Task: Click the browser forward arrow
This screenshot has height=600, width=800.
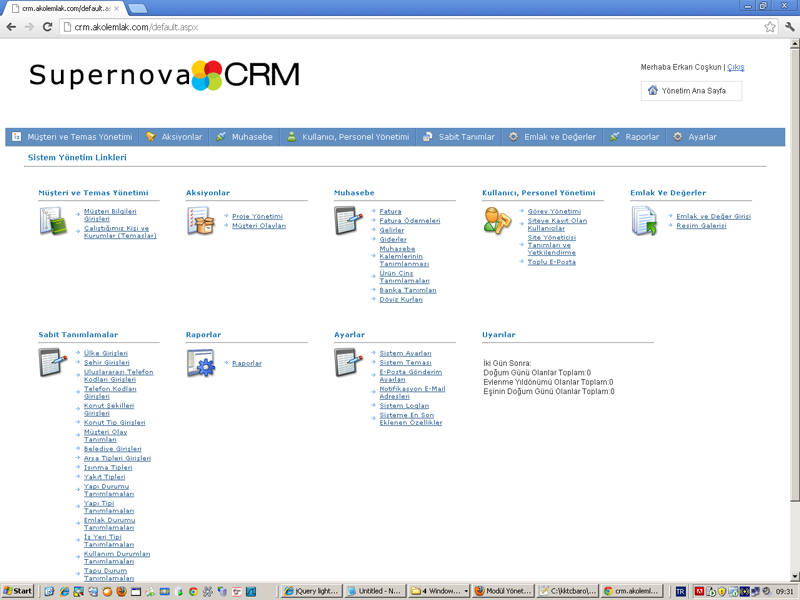Action: [x=29, y=27]
